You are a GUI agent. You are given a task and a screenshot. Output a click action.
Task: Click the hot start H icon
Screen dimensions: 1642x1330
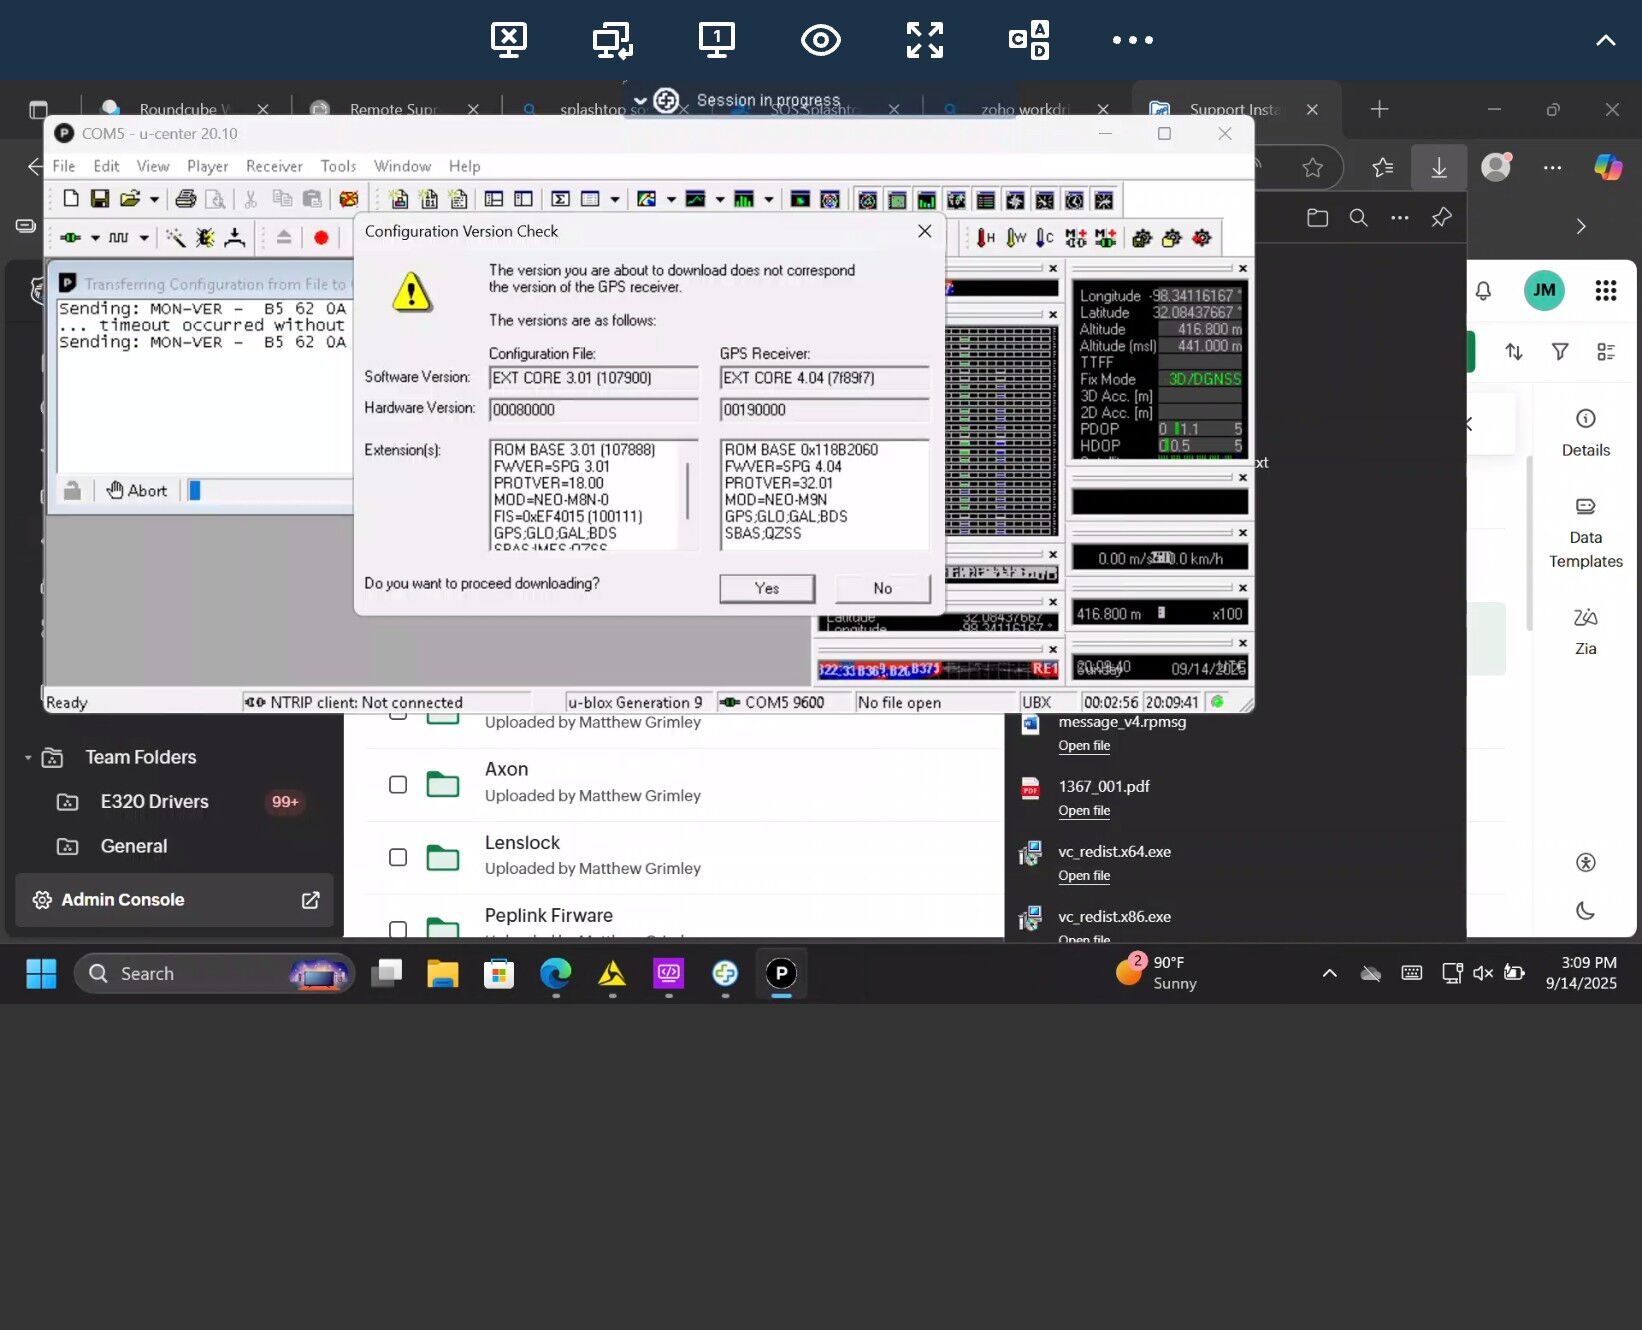[986, 238]
